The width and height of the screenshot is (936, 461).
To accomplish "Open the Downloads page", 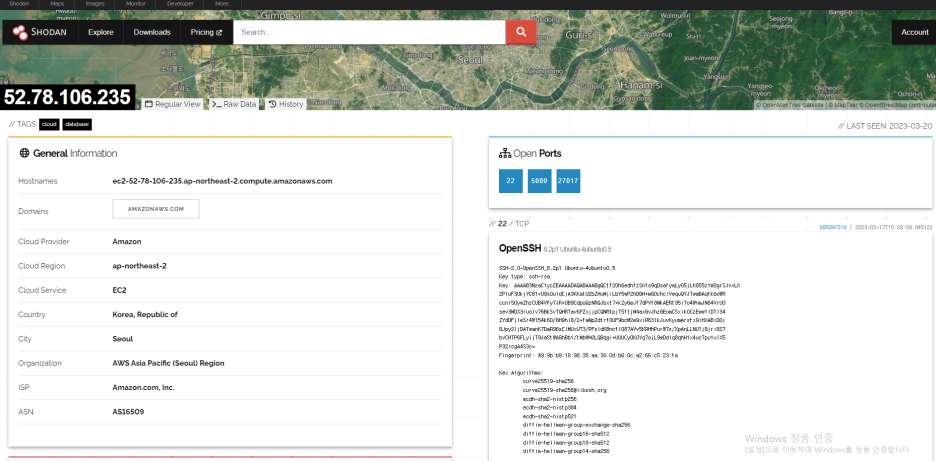I will pyautogui.click(x=152, y=32).
